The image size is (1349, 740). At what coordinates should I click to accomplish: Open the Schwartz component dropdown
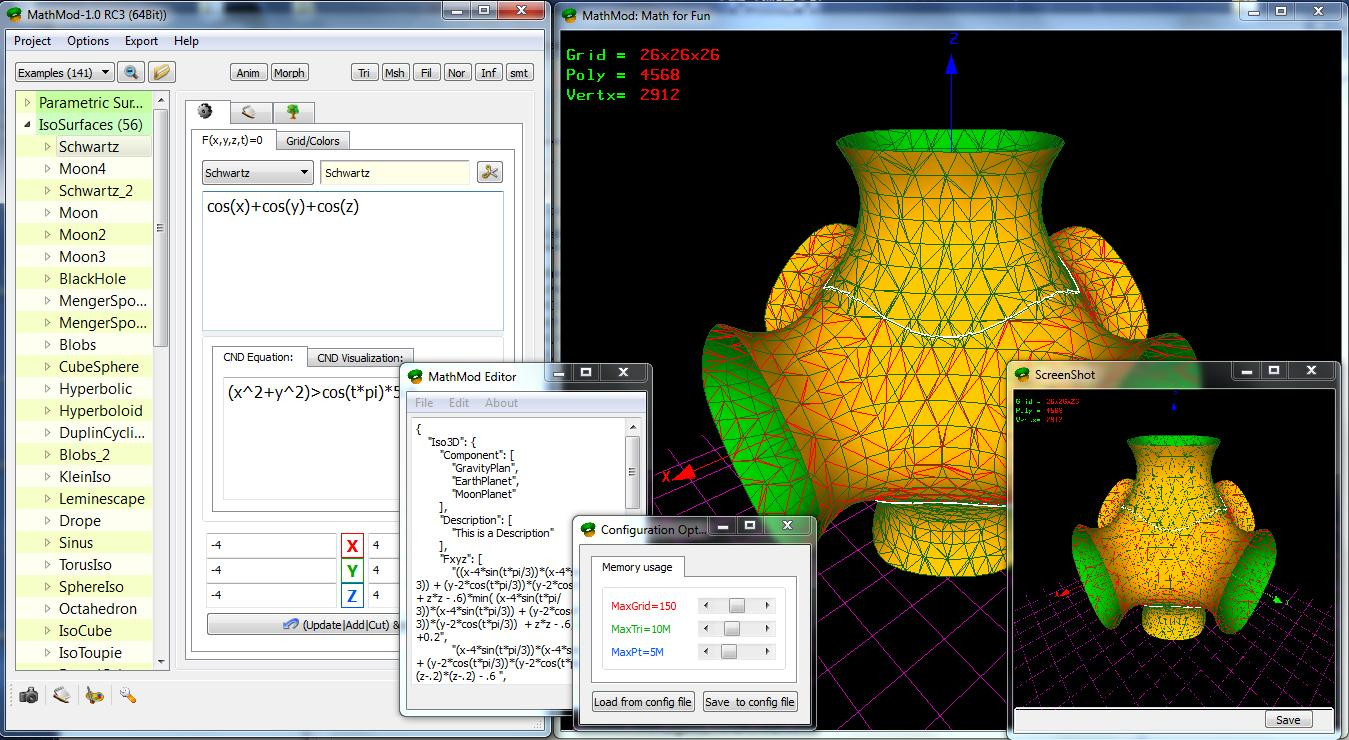[x=257, y=172]
